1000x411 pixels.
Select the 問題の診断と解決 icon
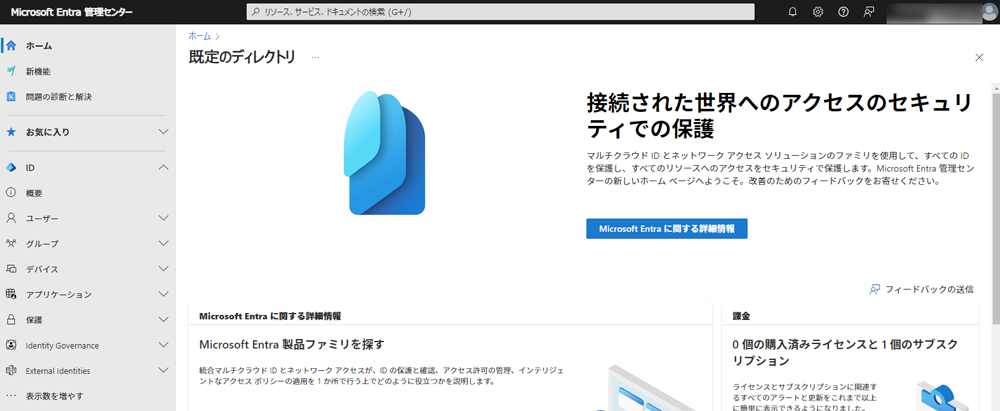click(11, 97)
